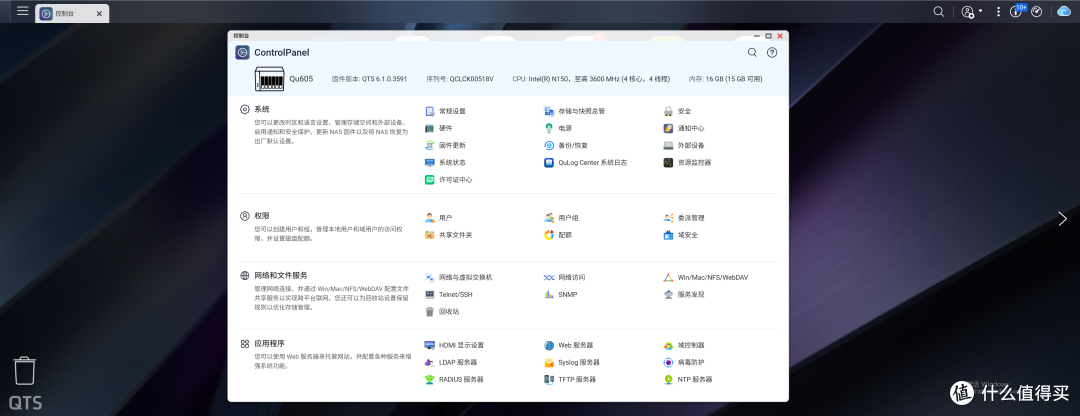Open the 硬件 hardware settings

439,128
